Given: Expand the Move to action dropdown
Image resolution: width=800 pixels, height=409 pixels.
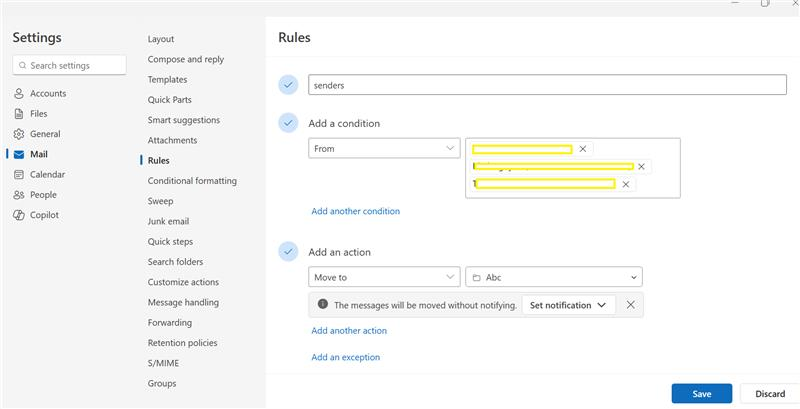Looking at the screenshot, I should tap(384, 277).
